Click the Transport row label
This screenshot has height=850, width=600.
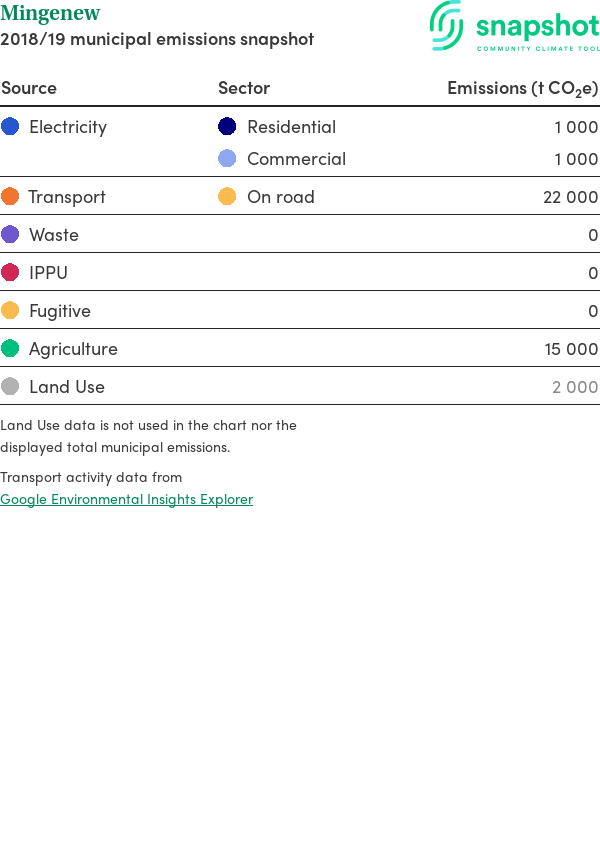click(67, 197)
